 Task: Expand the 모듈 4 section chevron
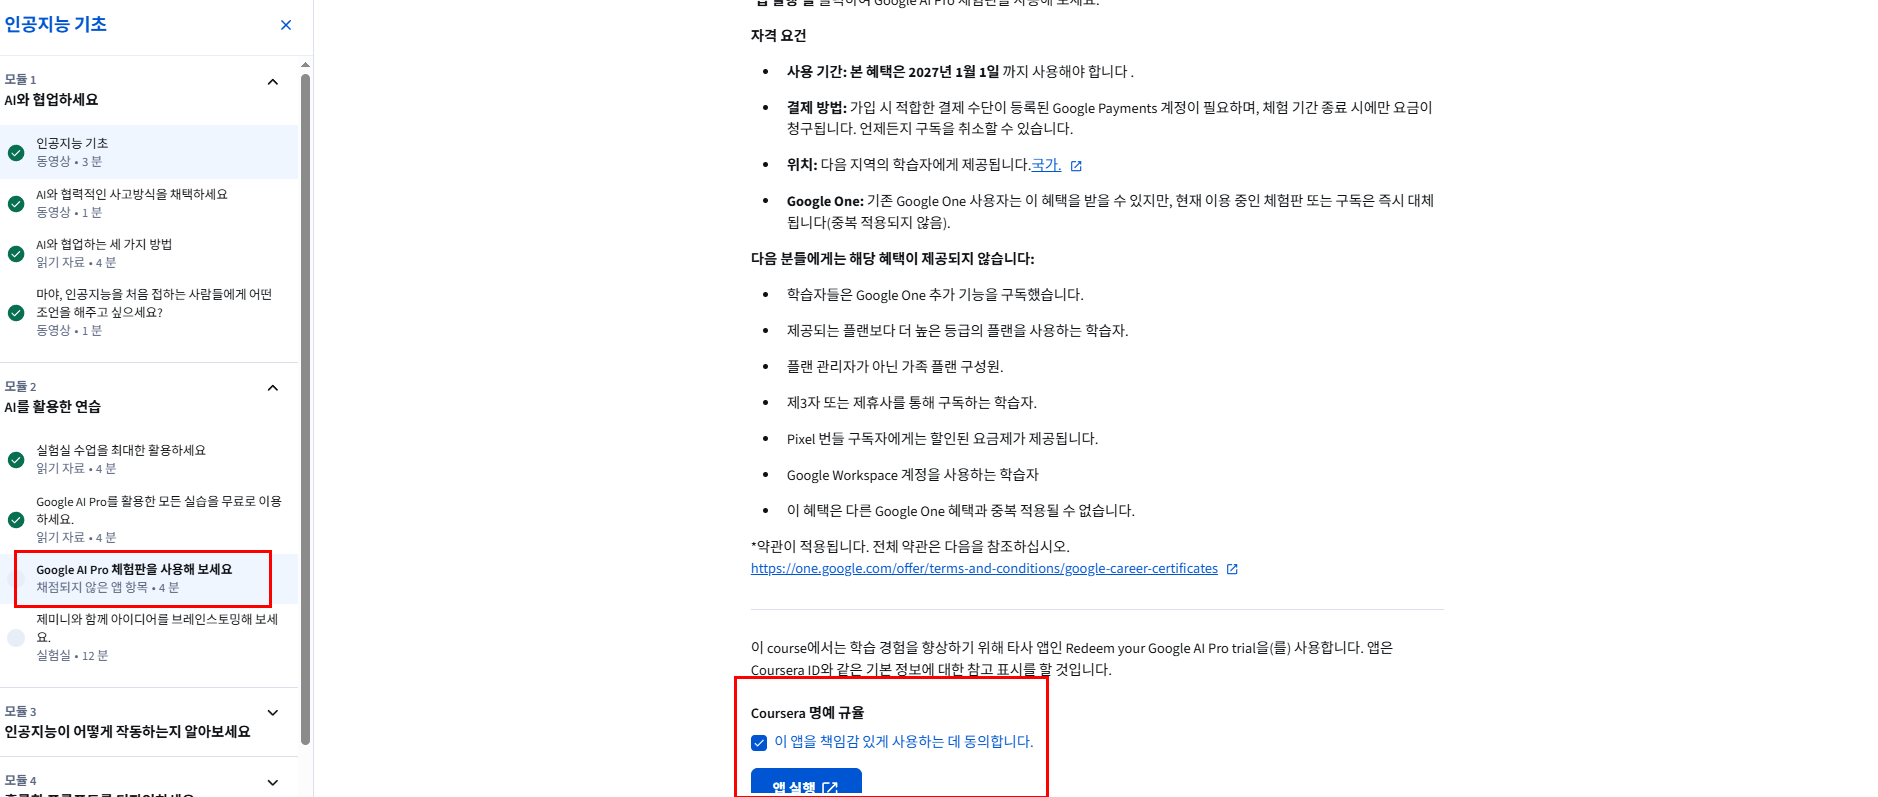click(273, 783)
